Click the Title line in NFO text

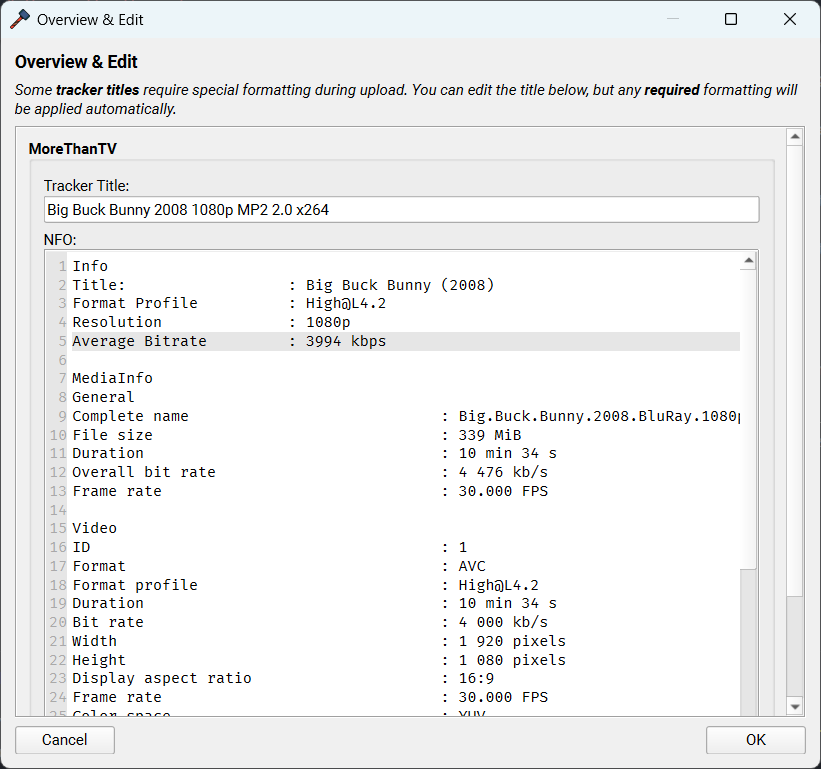[98, 285]
